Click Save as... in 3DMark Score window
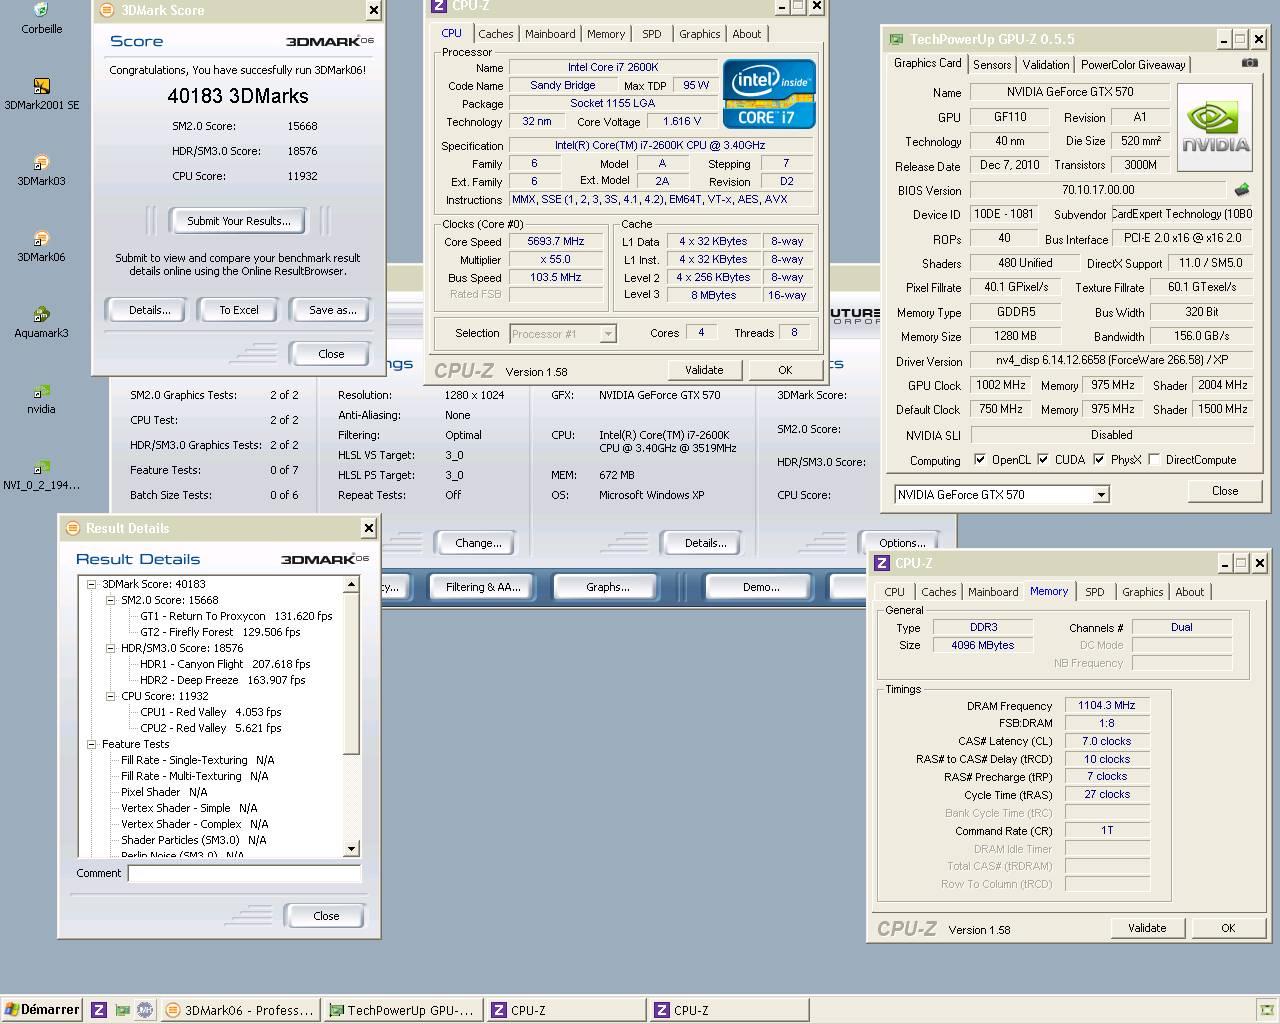1280x1024 pixels. tap(332, 310)
